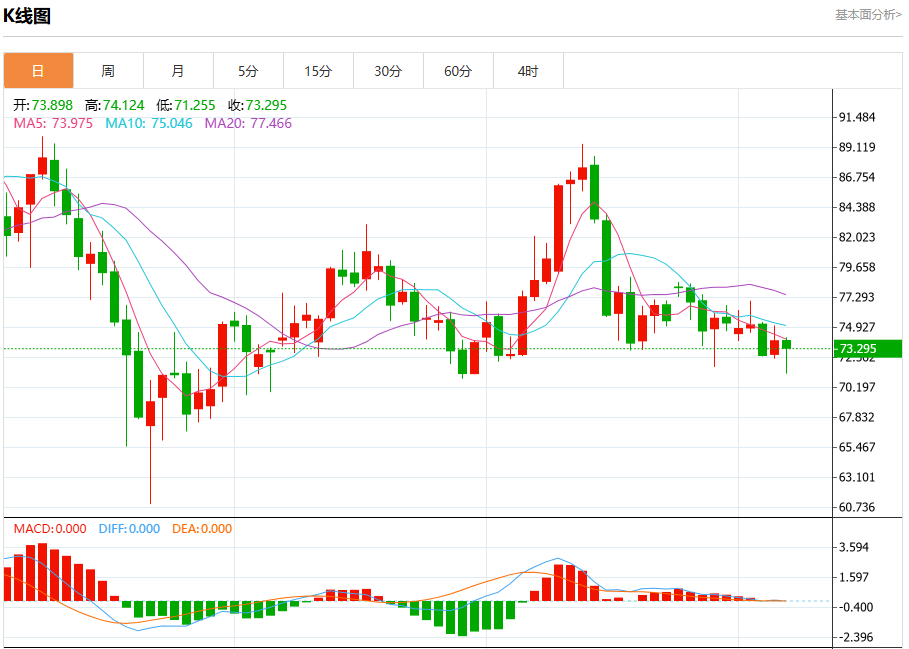Click the MA20 indicator label
Screen dimensions: 909x649
(x=248, y=123)
